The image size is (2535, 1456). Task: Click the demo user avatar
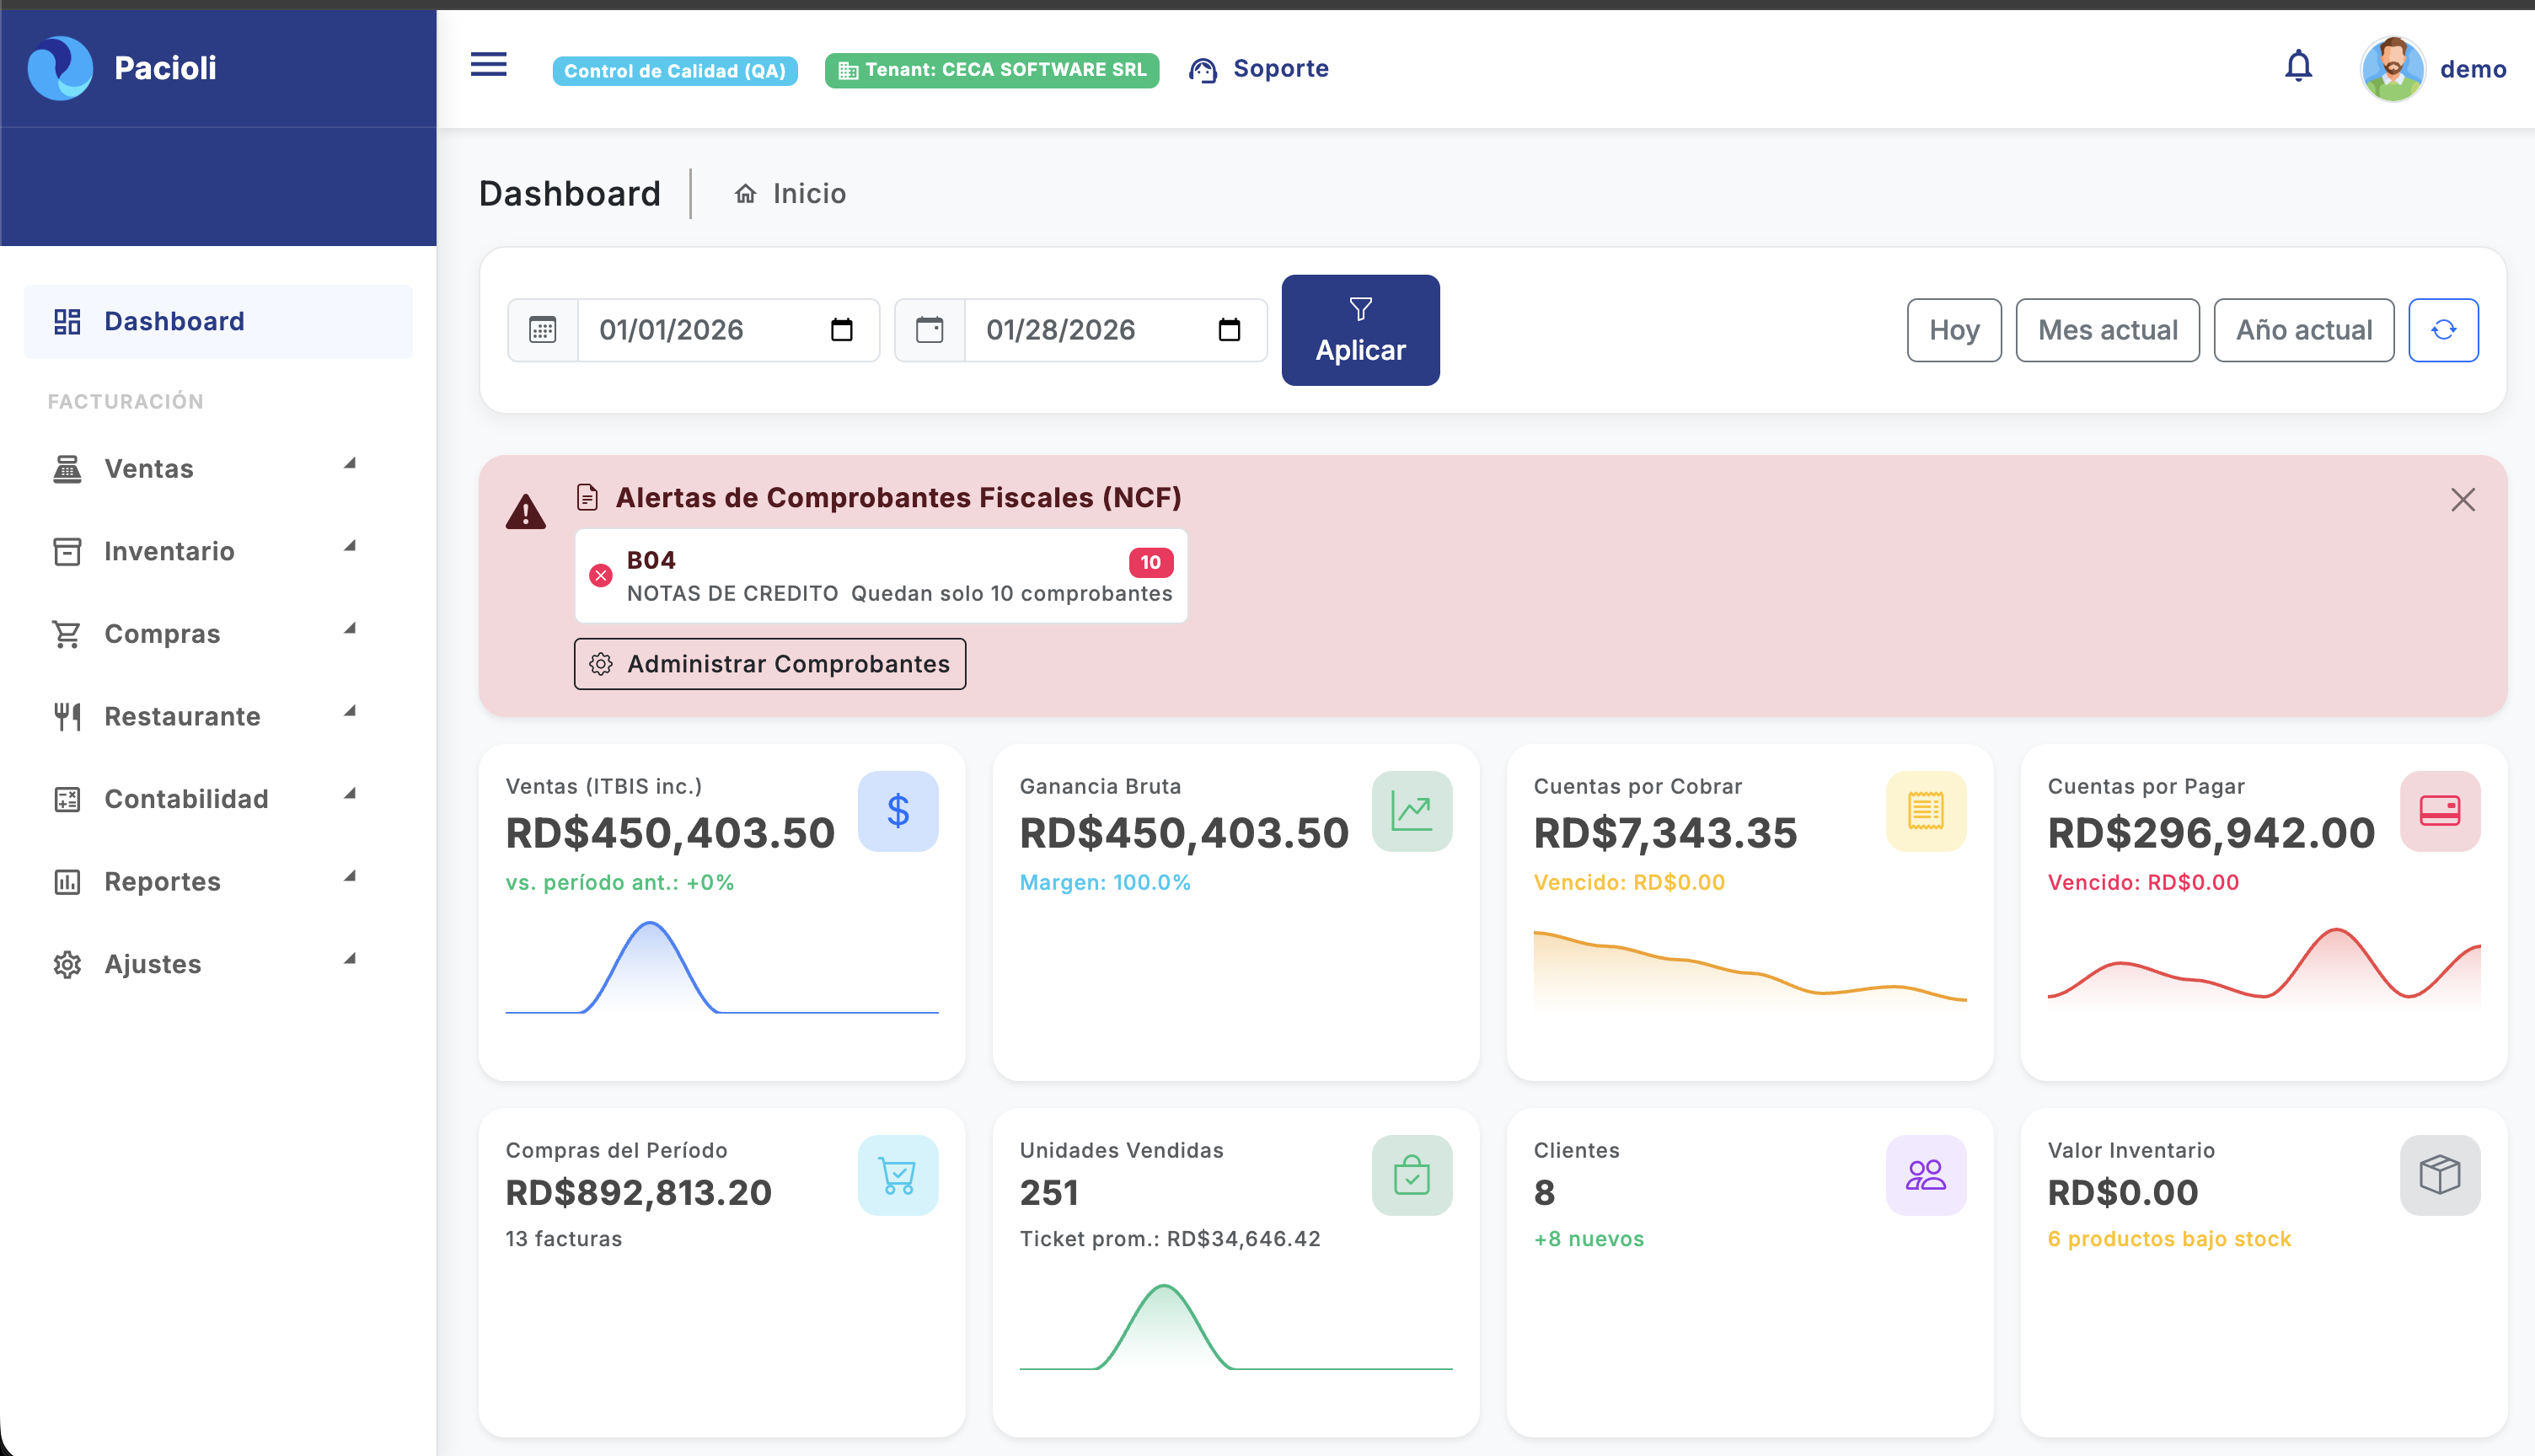click(2392, 68)
